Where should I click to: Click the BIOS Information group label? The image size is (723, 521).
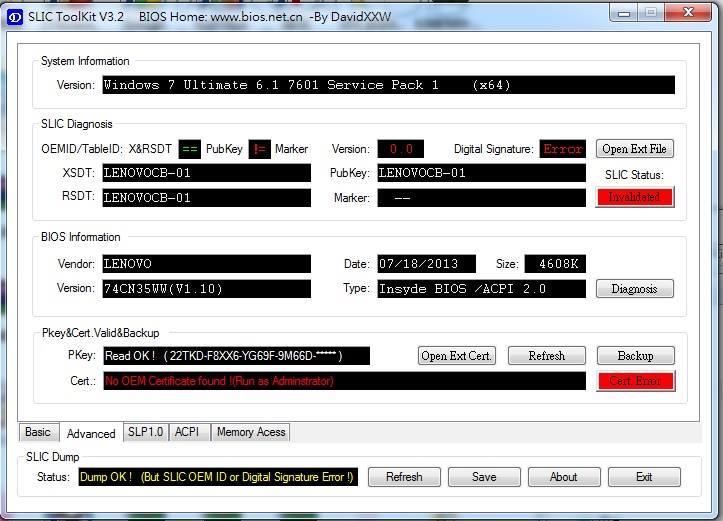[81, 237]
